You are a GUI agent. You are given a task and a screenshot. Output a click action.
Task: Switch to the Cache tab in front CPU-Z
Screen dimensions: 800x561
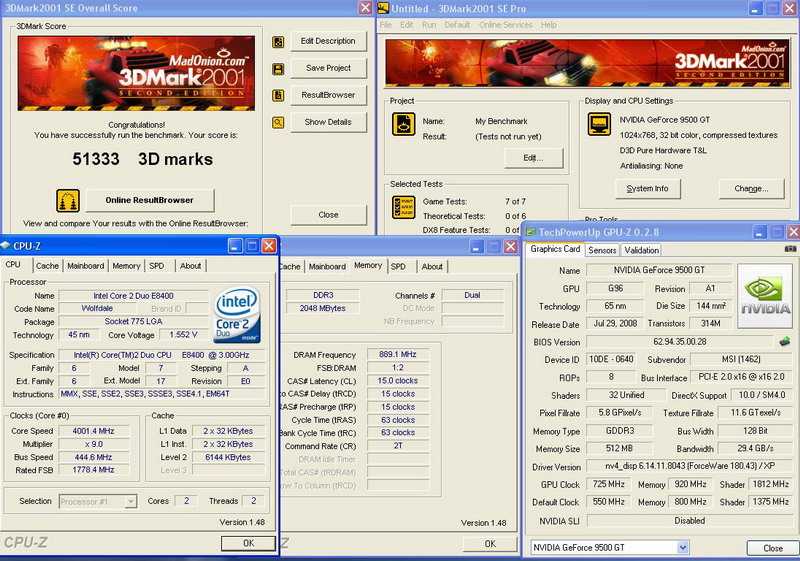(x=47, y=266)
